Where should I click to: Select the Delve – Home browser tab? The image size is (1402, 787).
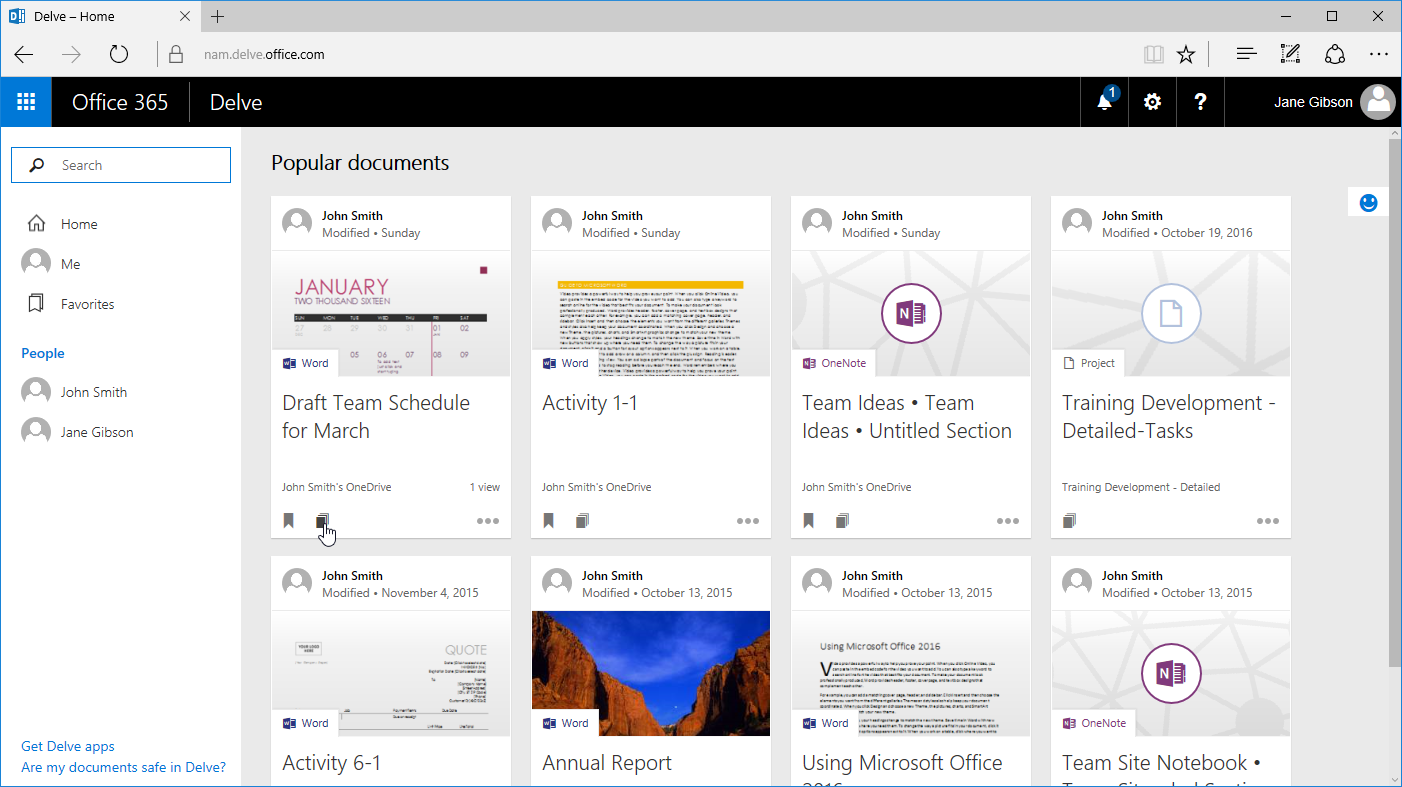coord(100,16)
